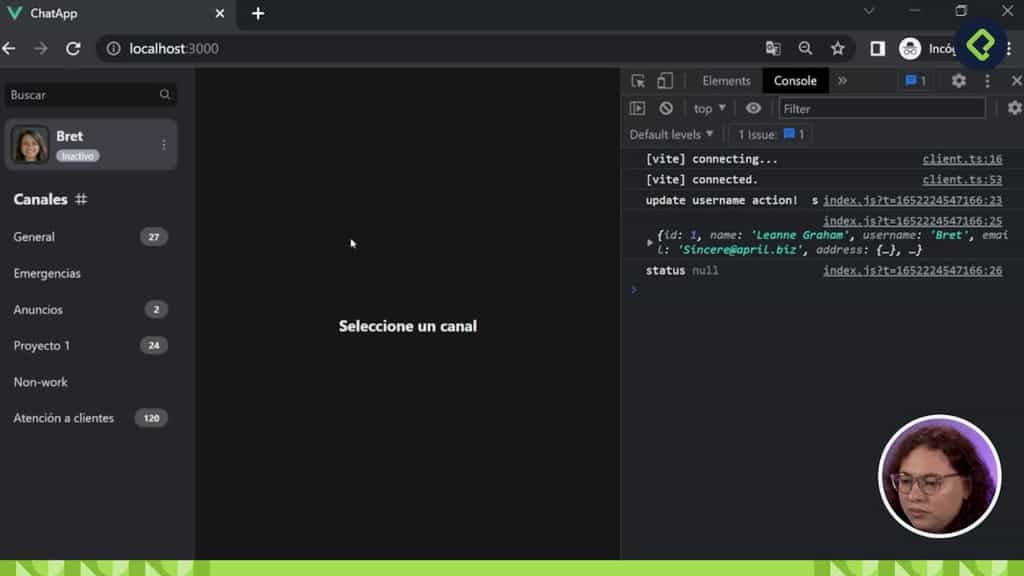This screenshot has width=1024, height=576.
Task: Click the magnifier icon in the Buscar field
Action: 163,94
